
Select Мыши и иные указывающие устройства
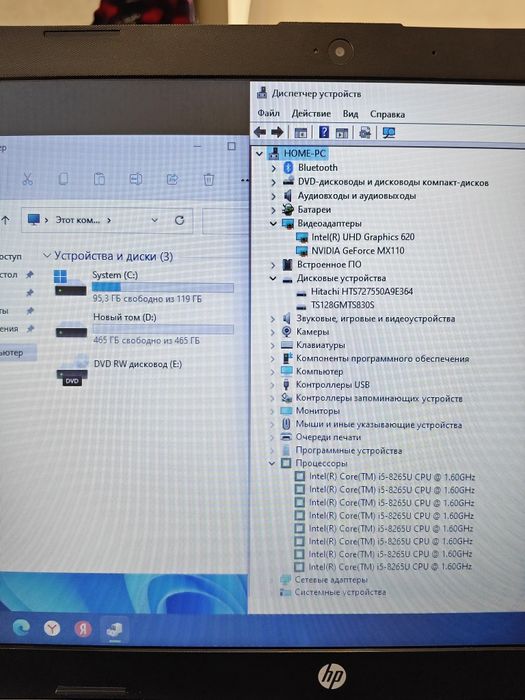coord(379,425)
